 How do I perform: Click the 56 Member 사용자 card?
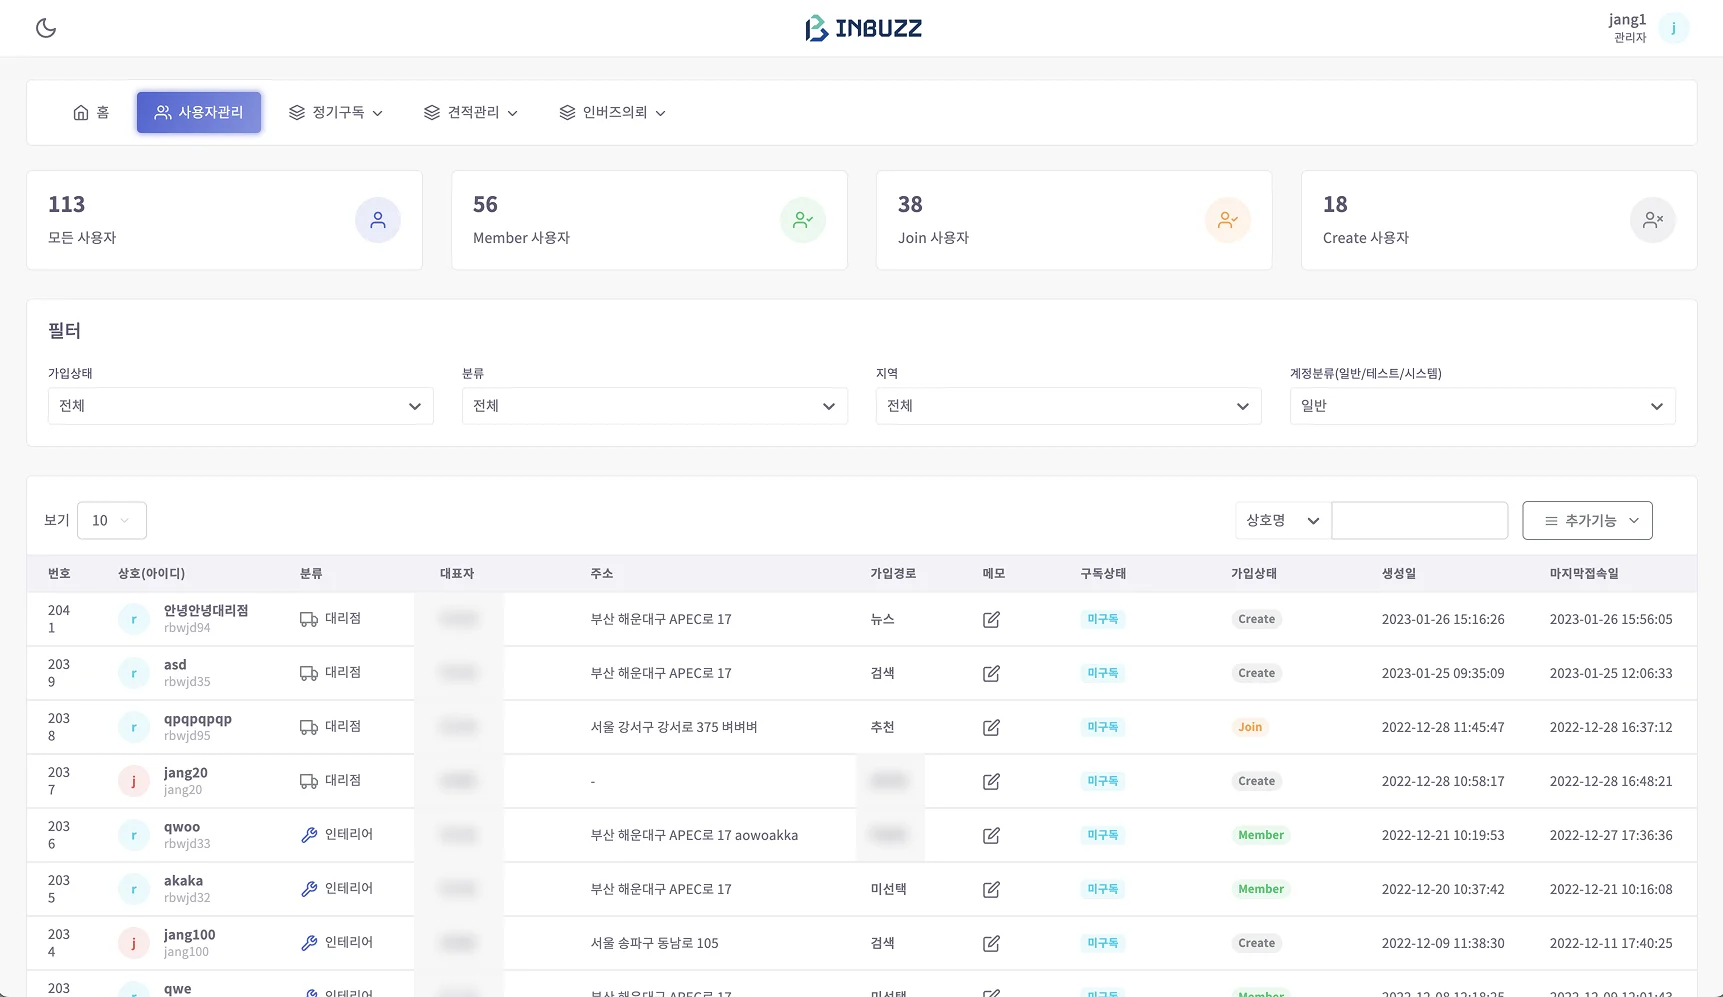click(x=649, y=220)
